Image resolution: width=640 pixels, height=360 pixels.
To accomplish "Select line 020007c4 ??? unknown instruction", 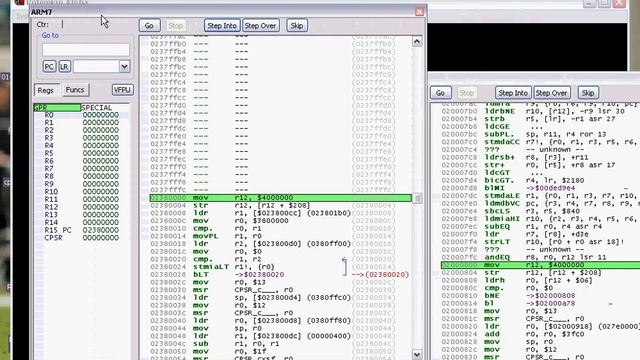I will pos(540,150).
